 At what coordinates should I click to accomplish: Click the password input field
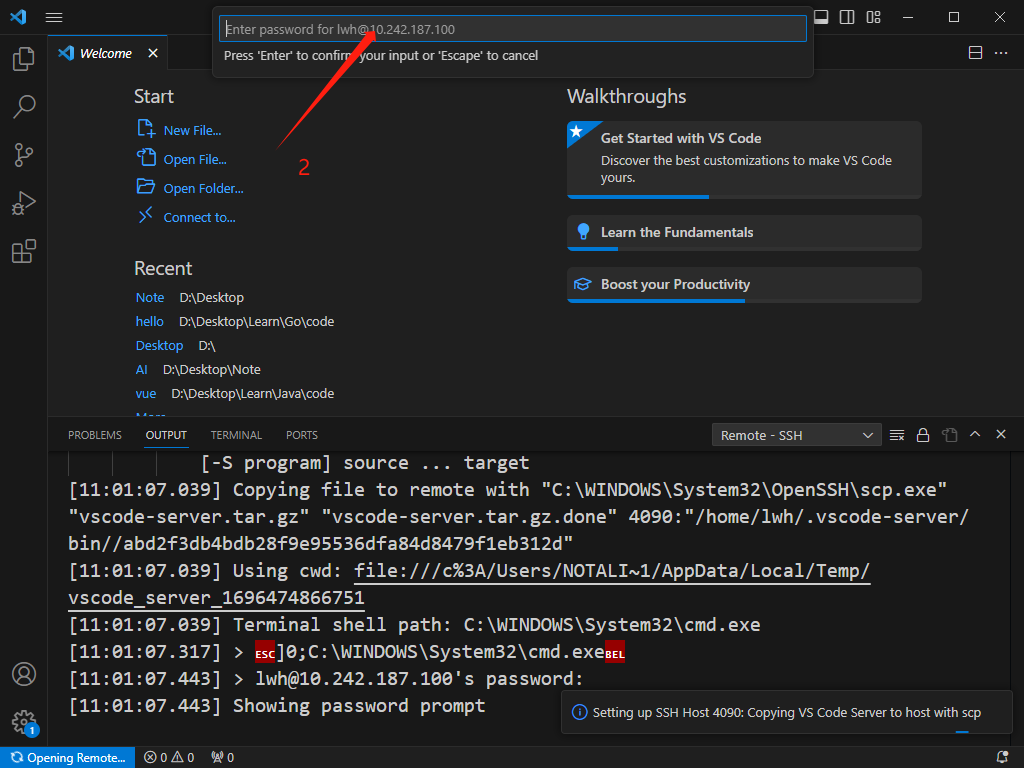[x=513, y=29]
